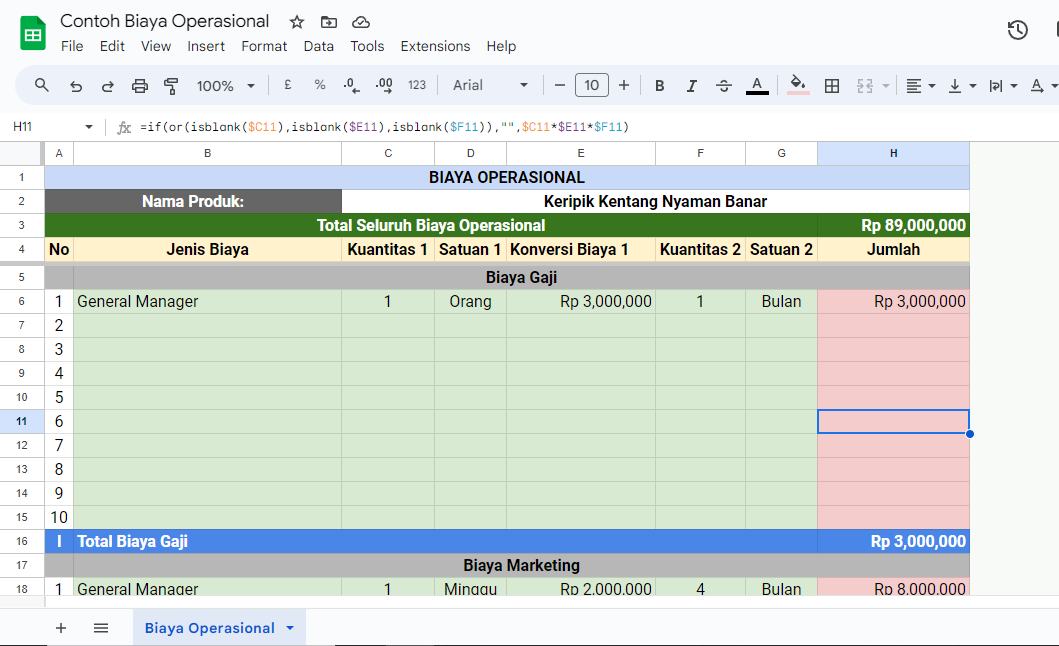The width and height of the screenshot is (1059, 646).
Task: Open the zoom 100% dropdown
Action: pos(226,86)
